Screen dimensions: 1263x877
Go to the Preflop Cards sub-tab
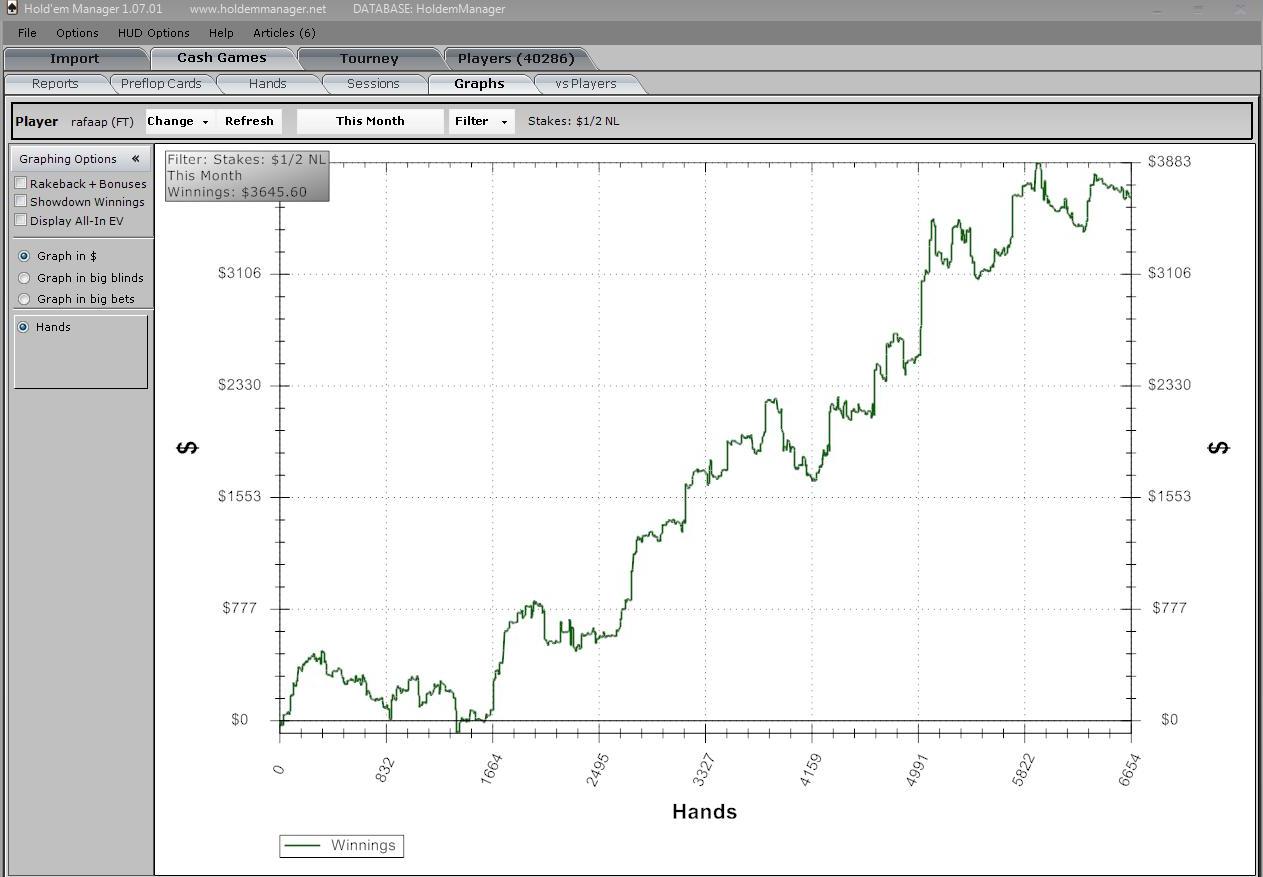click(x=161, y=84)
